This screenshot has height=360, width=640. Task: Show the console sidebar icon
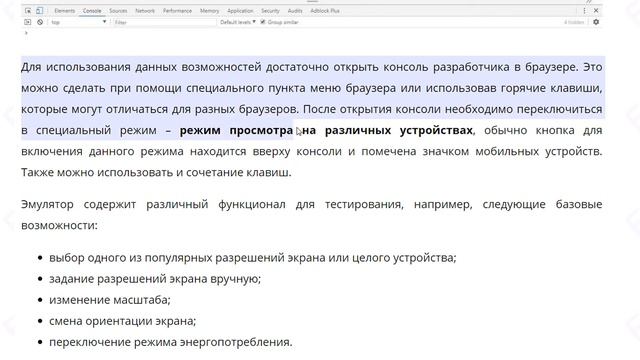pyautogui.click(x=28, y=22)
